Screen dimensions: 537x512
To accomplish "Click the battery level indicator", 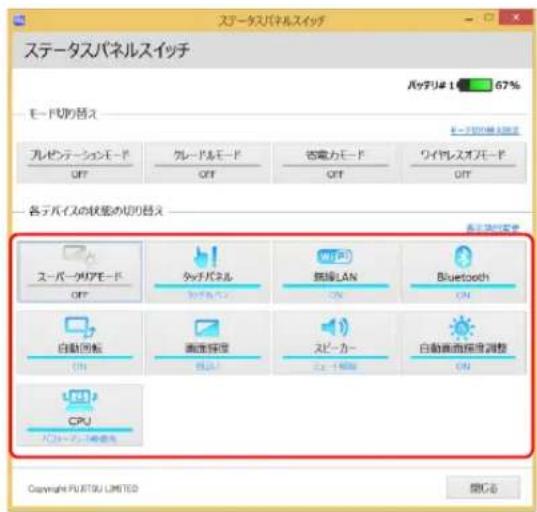I will [475, 85].
